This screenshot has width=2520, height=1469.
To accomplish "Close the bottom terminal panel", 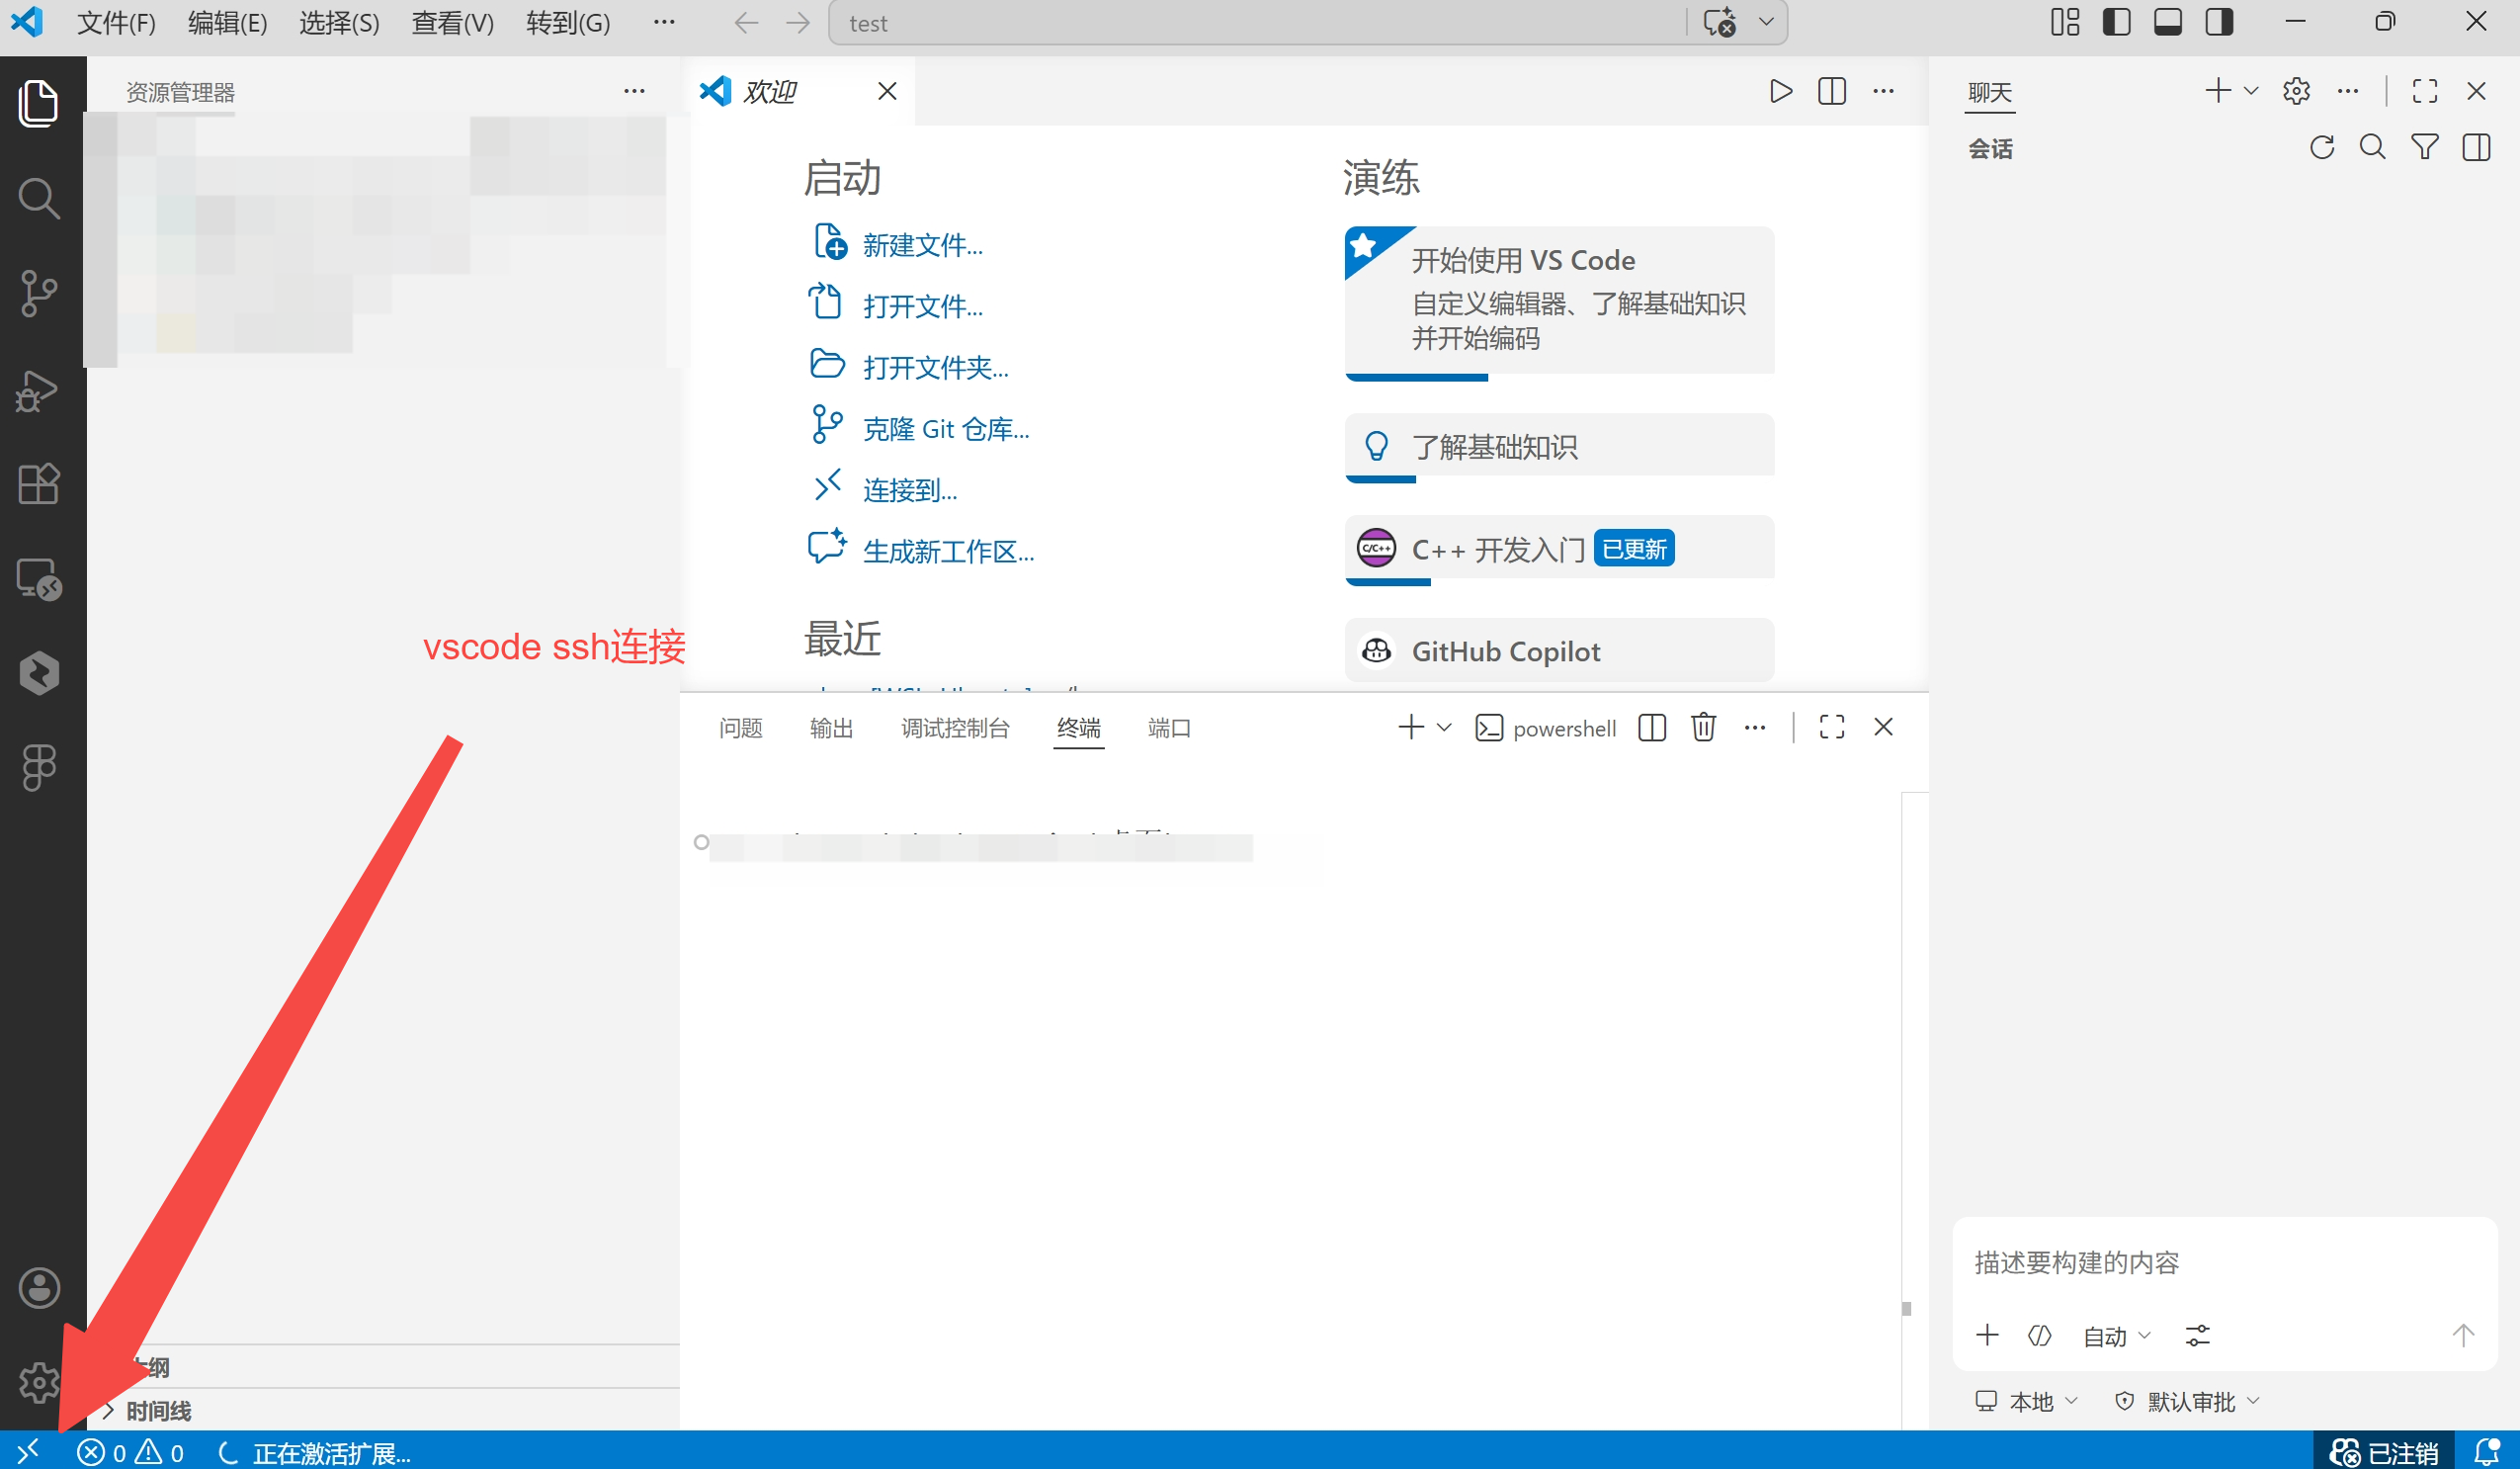I will (1883, 727).
